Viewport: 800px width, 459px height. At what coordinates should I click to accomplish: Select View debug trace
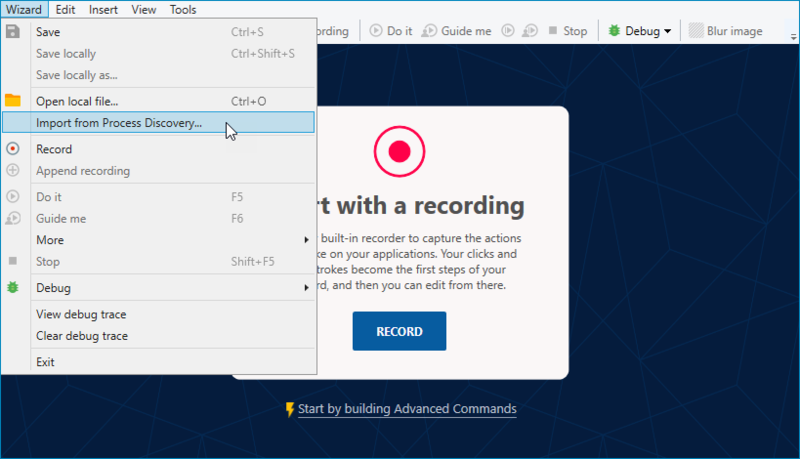[158, 314]
